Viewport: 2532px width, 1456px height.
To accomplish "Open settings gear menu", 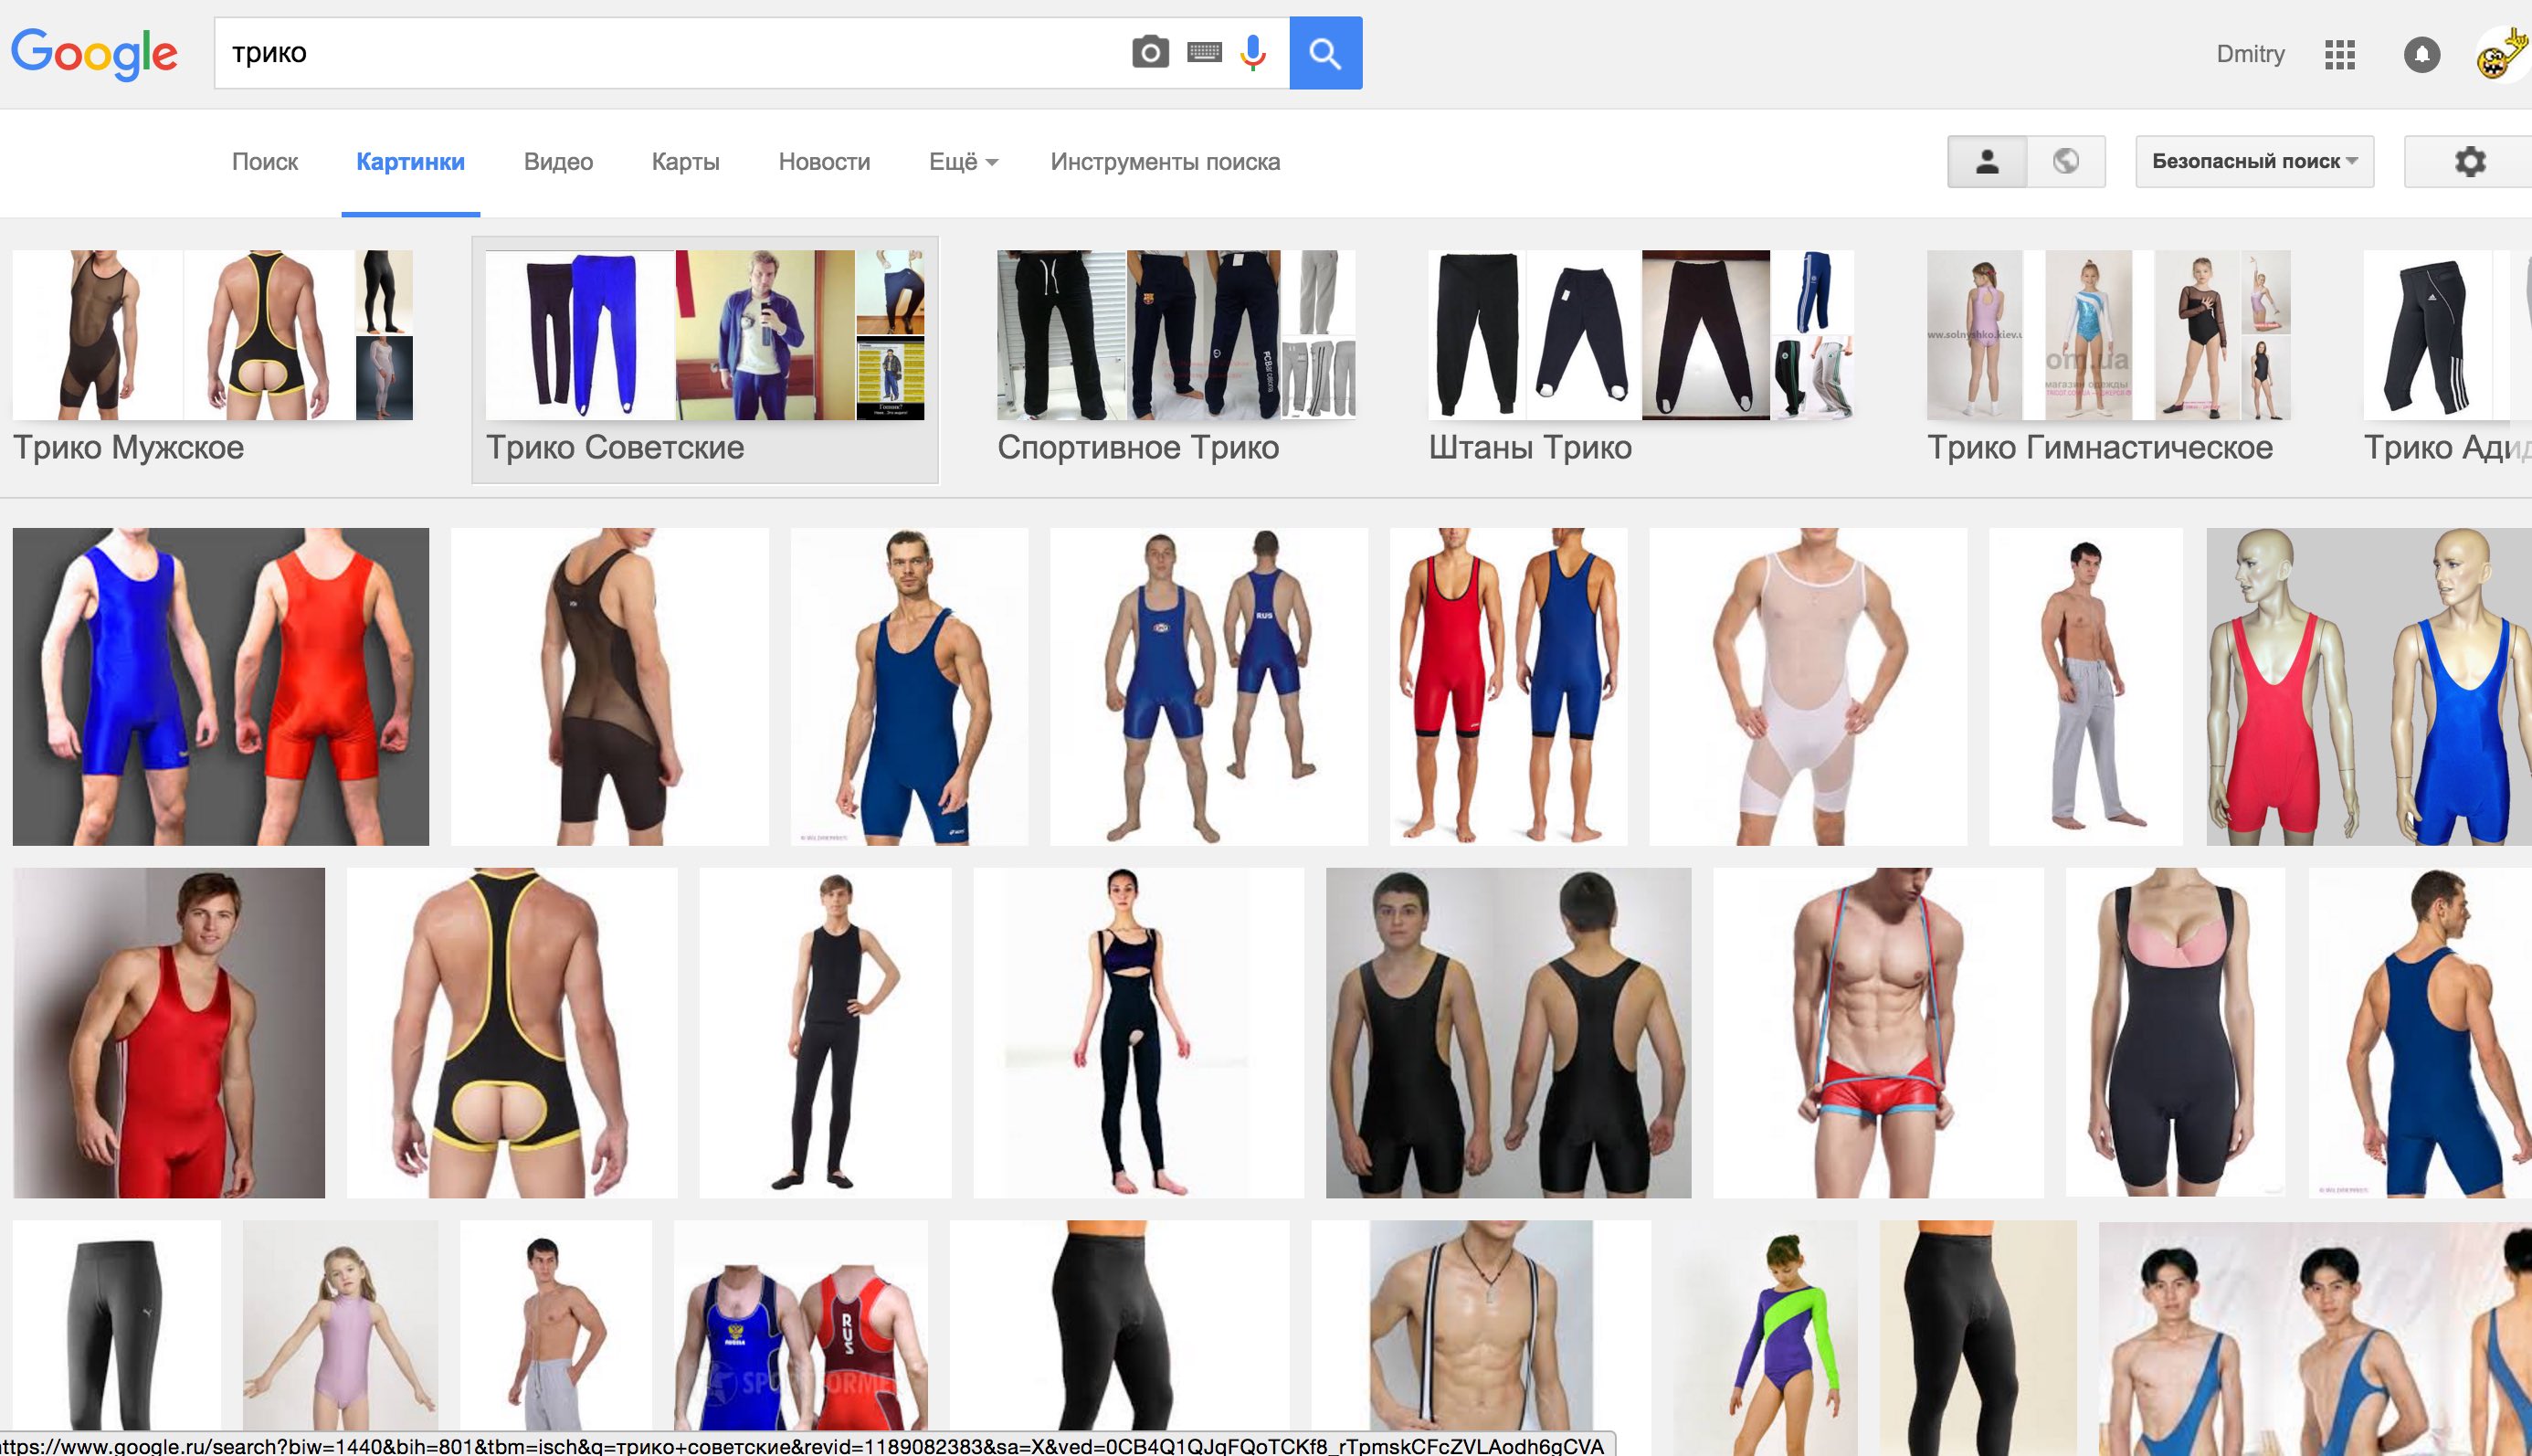I will click(x=2469, y=162).
